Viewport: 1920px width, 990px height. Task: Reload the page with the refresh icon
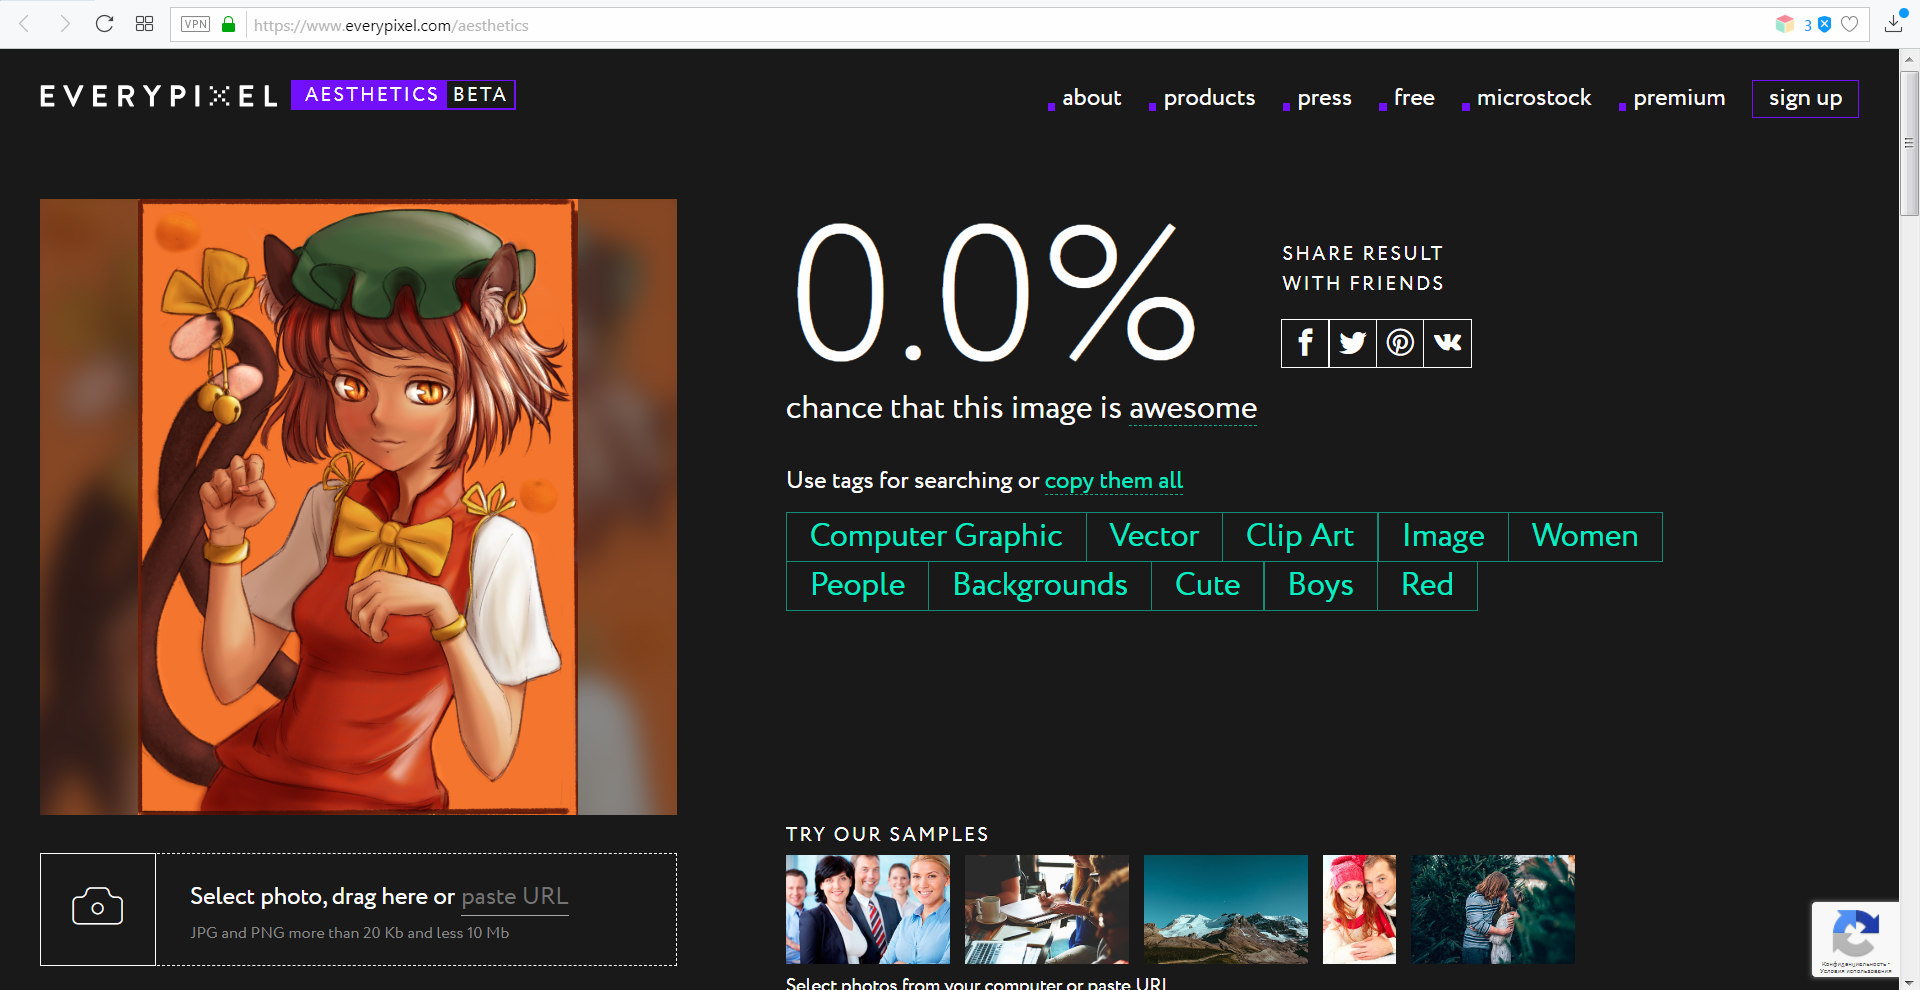tap(104, 24)
